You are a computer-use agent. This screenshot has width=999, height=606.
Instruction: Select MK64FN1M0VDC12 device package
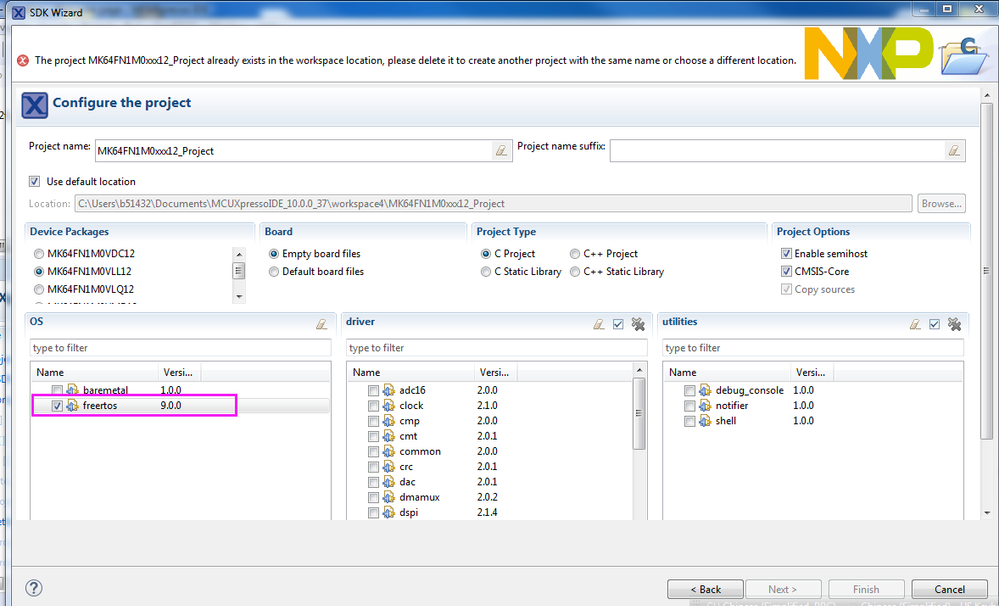tap(39, 254)
